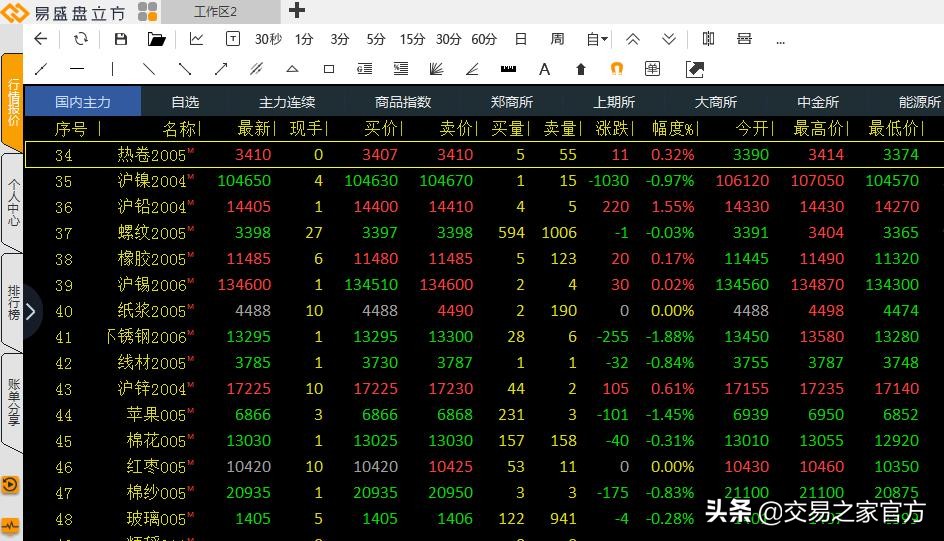The height and width of the screenshot is (541, 944).
Task: Open the four-square workspace grid icon
Action: (x=148, y=11)
